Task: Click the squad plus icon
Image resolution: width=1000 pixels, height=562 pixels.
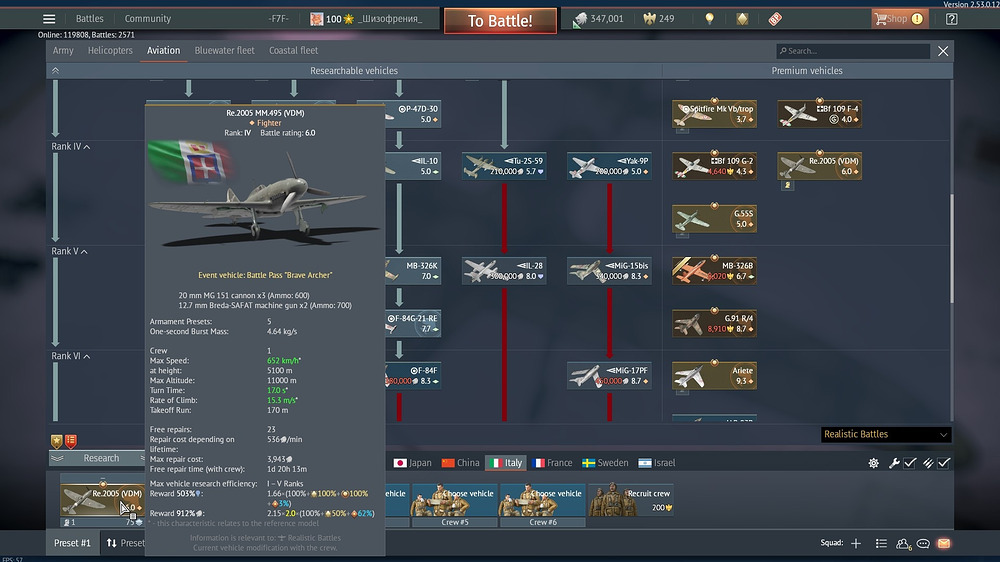Action: 856,543
